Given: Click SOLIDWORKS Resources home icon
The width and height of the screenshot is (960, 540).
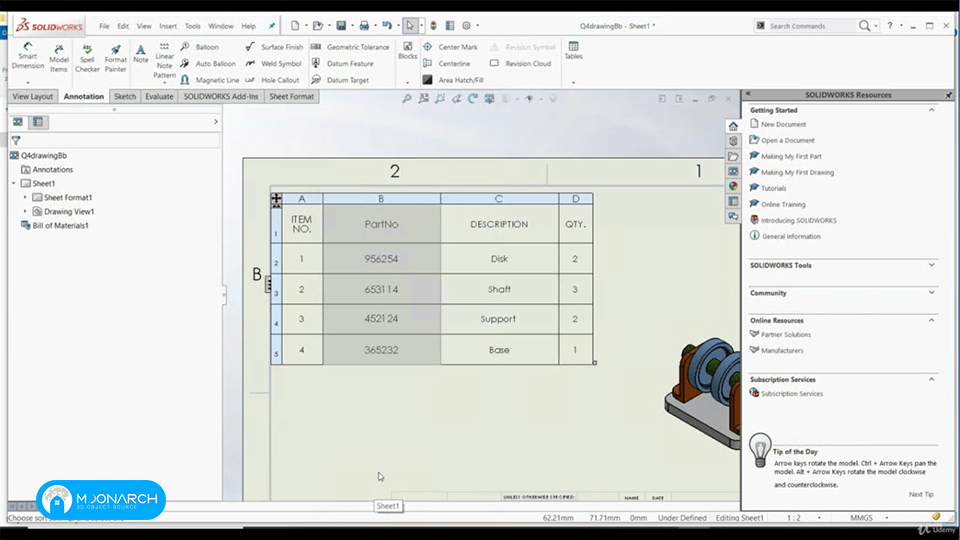Looking at the screenshot, I should [x=733, y=126].
